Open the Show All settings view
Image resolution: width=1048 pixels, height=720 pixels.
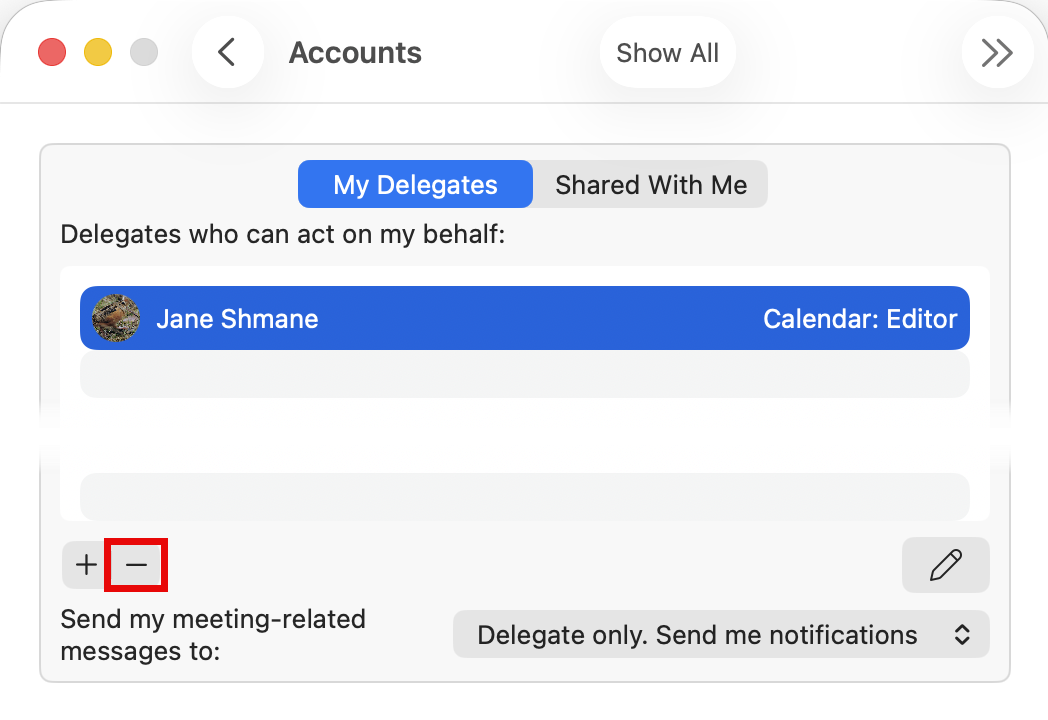(x=667, y=52)
